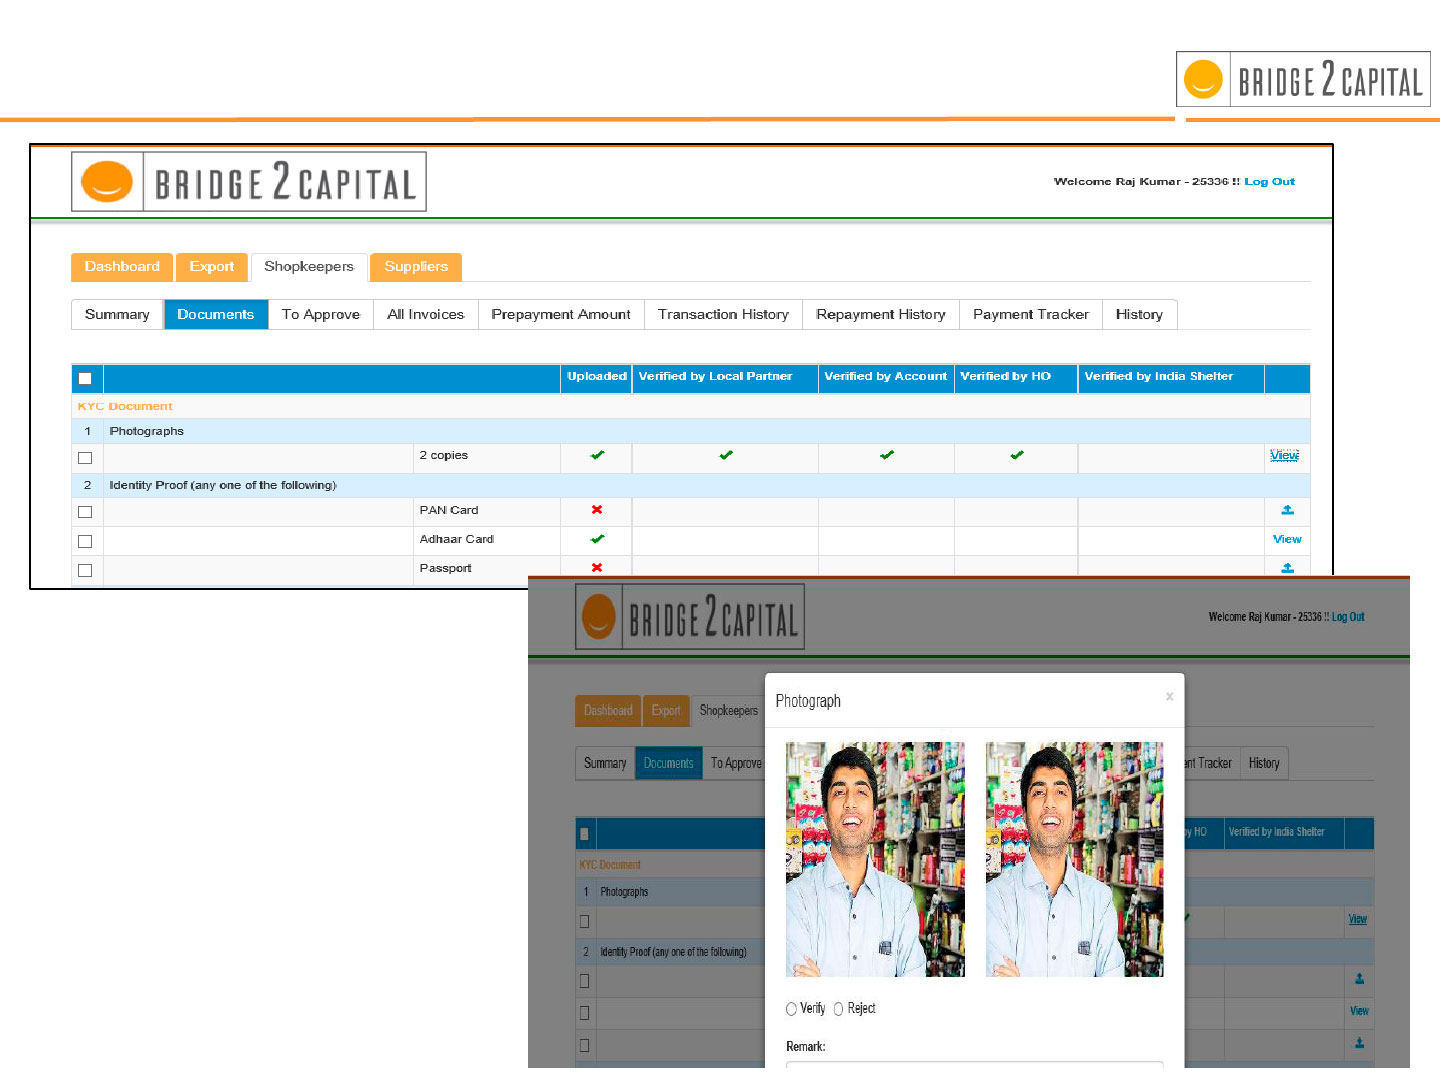1440x1080 pixels.
Task: Click the Passport upload icon
Action: coord(1287,568)
